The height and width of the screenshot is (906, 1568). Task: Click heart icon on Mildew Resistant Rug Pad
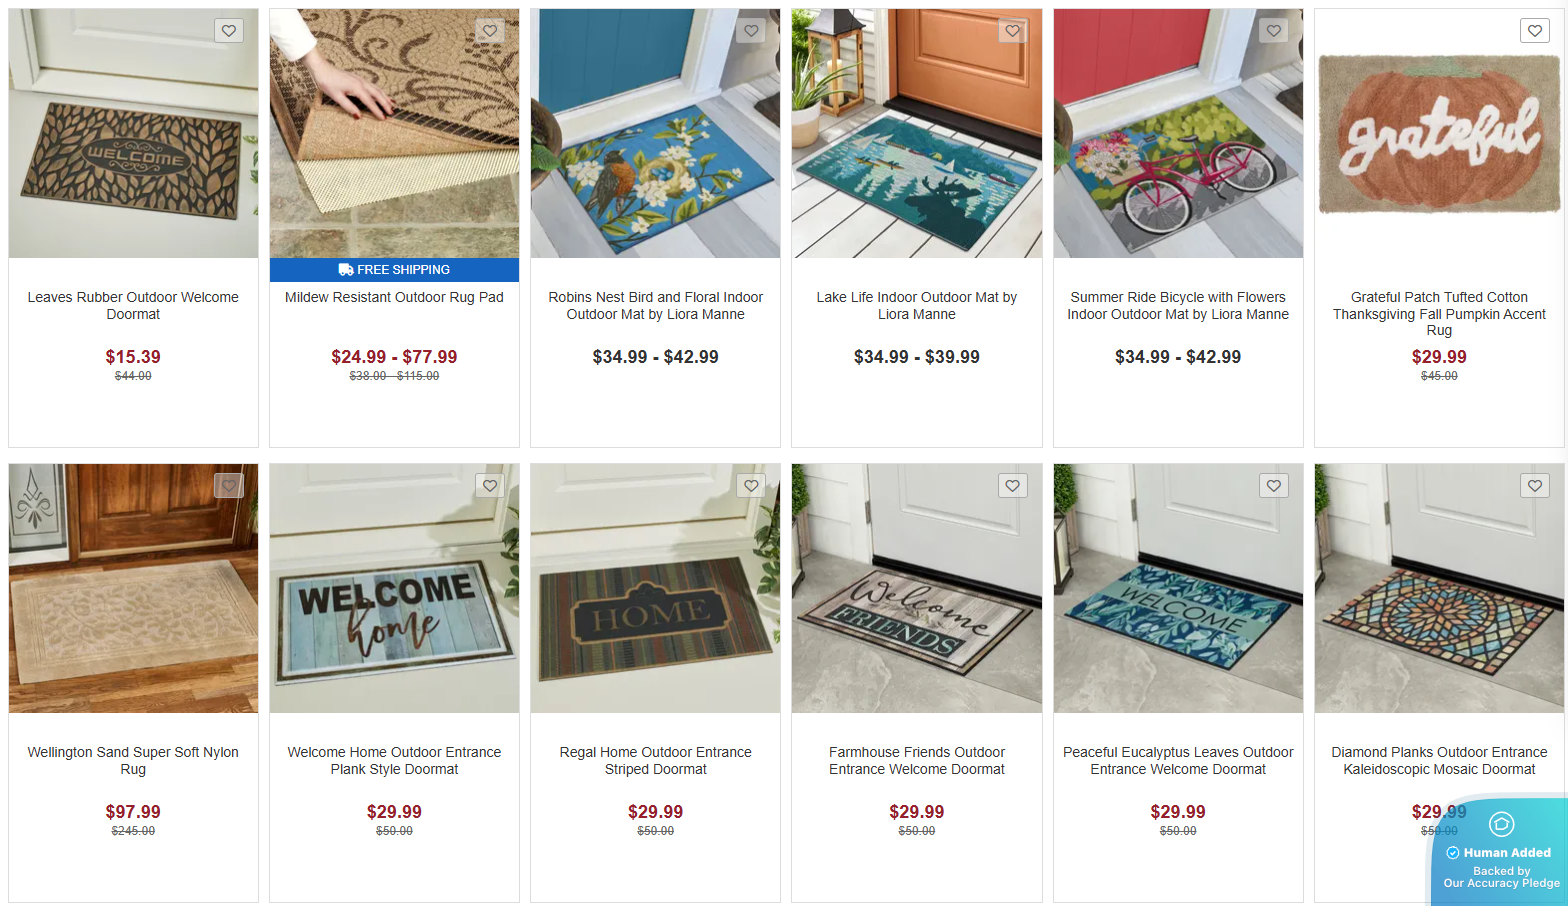(x=490, y=31)
